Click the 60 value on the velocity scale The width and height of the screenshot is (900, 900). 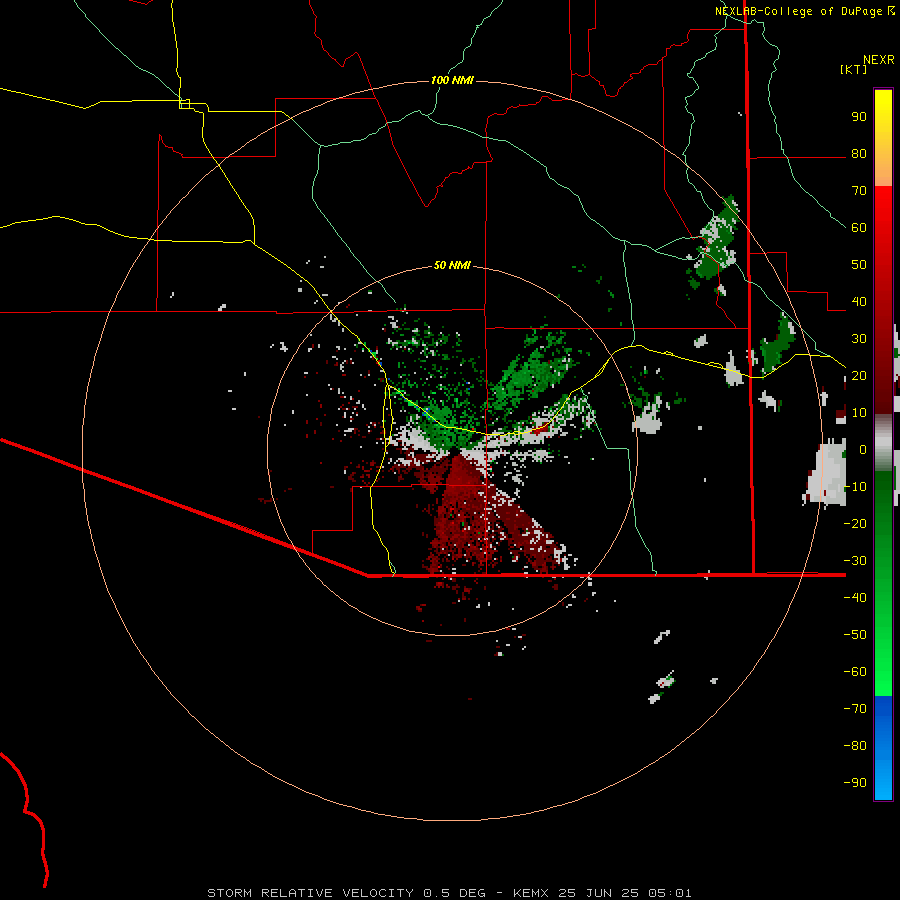coord(859,228)
